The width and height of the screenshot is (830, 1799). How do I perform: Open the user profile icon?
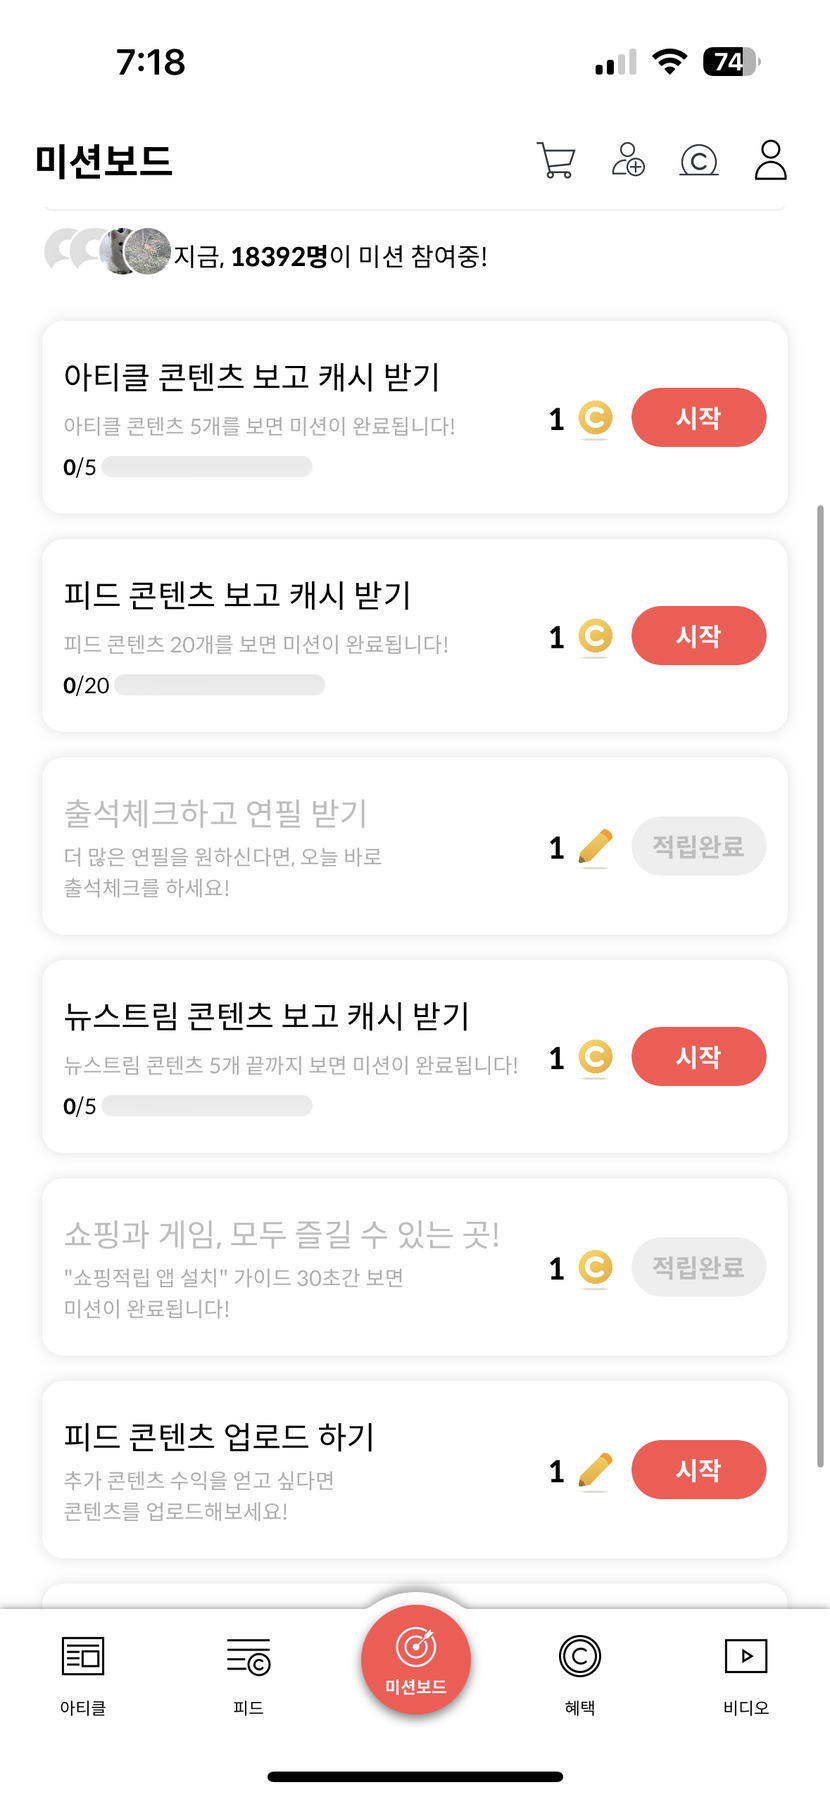click(x=770, y=160)
